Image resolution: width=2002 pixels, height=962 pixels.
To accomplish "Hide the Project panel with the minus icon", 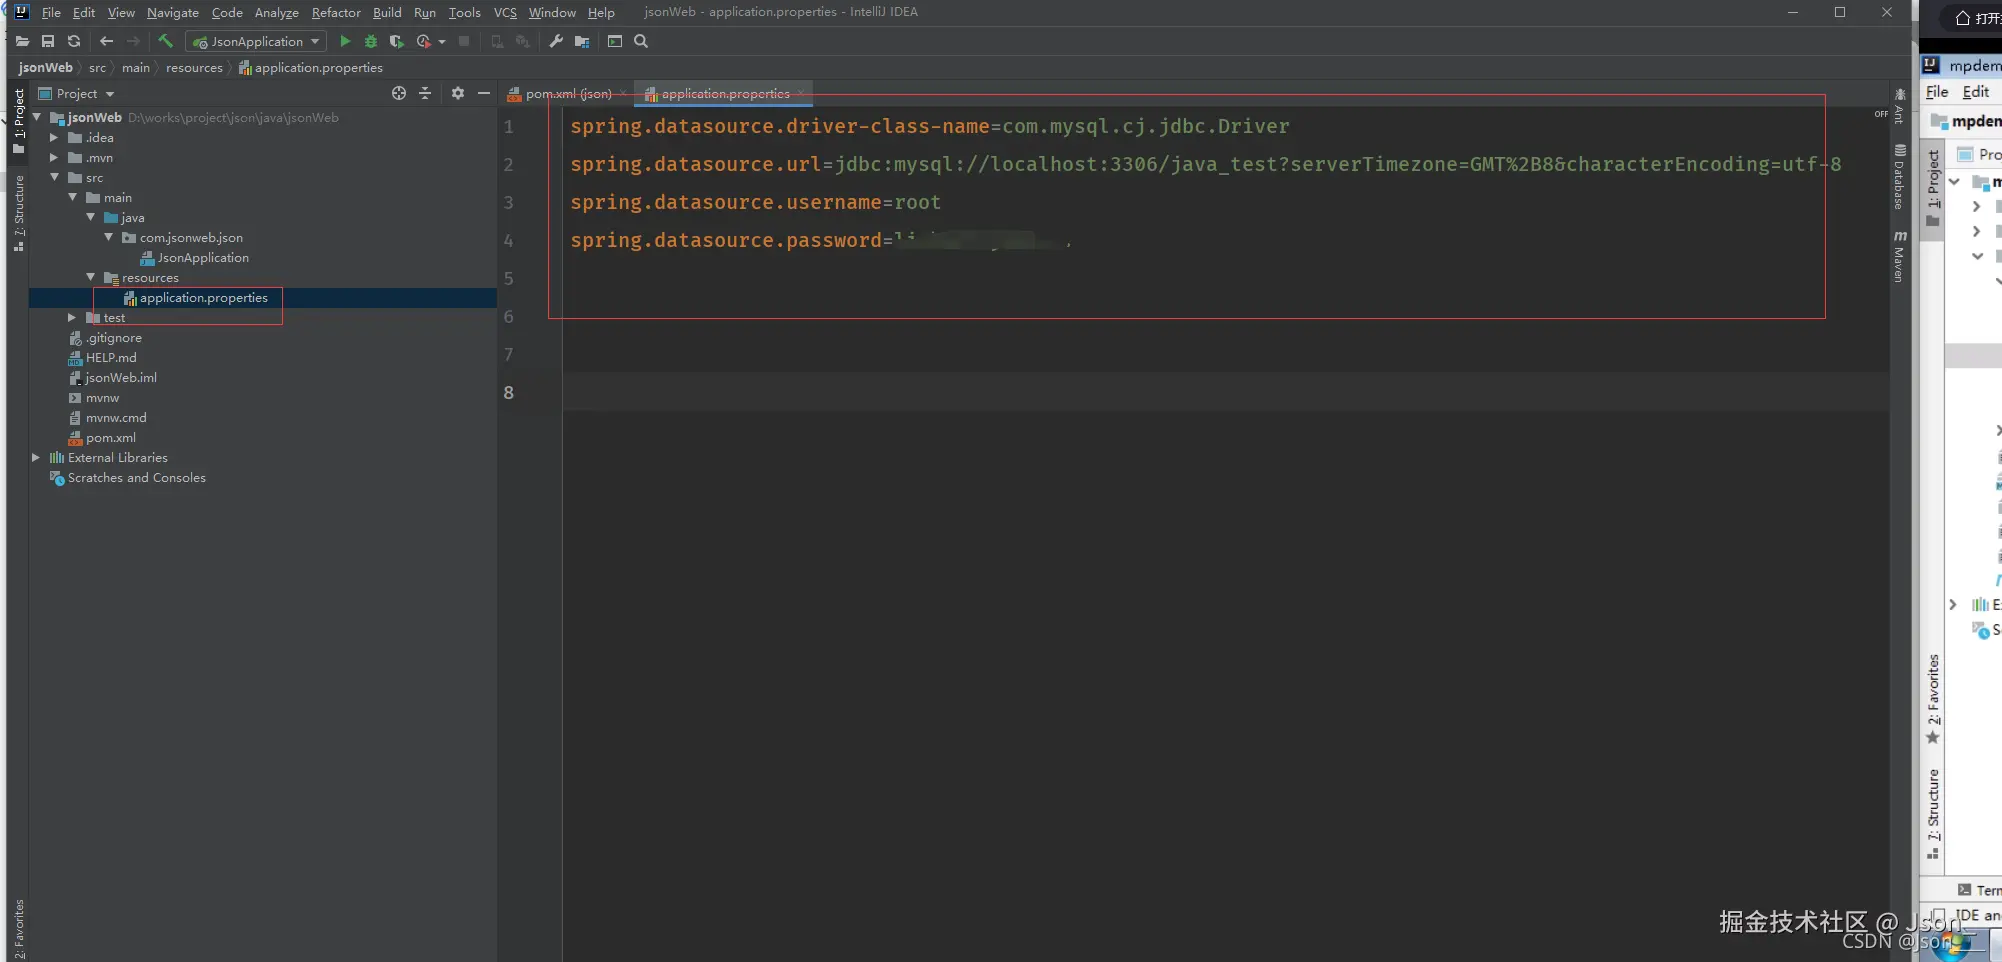I will click(x=484, y=93).
